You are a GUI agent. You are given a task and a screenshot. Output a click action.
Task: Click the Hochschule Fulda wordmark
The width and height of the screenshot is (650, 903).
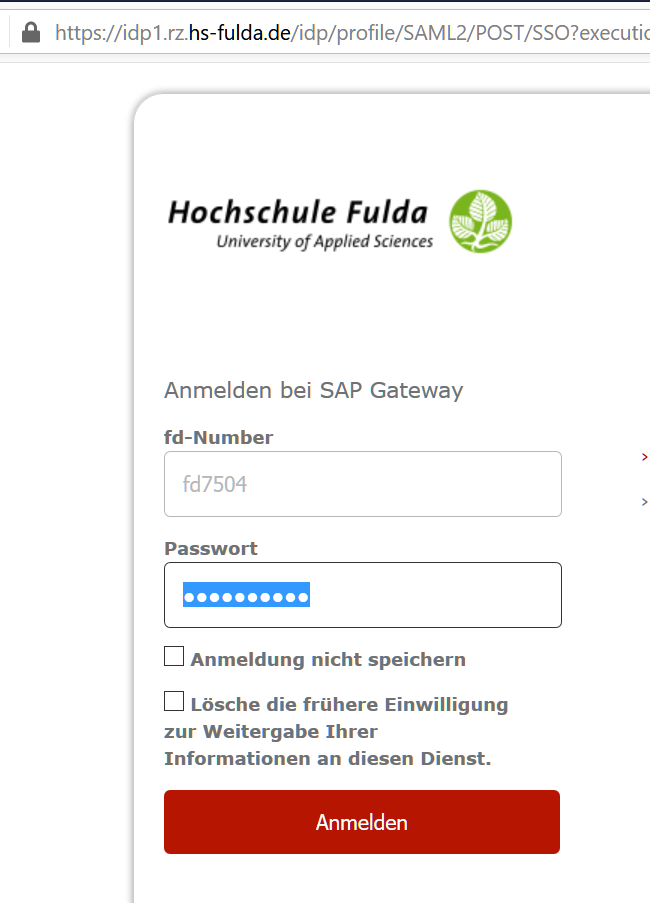click(298, 212)
